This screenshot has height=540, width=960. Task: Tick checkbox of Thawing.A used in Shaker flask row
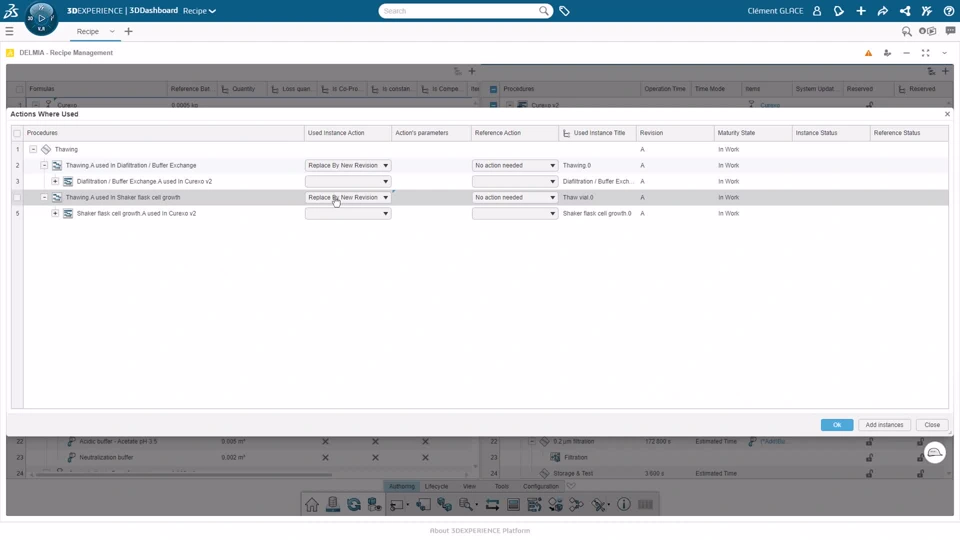point(17,198)
